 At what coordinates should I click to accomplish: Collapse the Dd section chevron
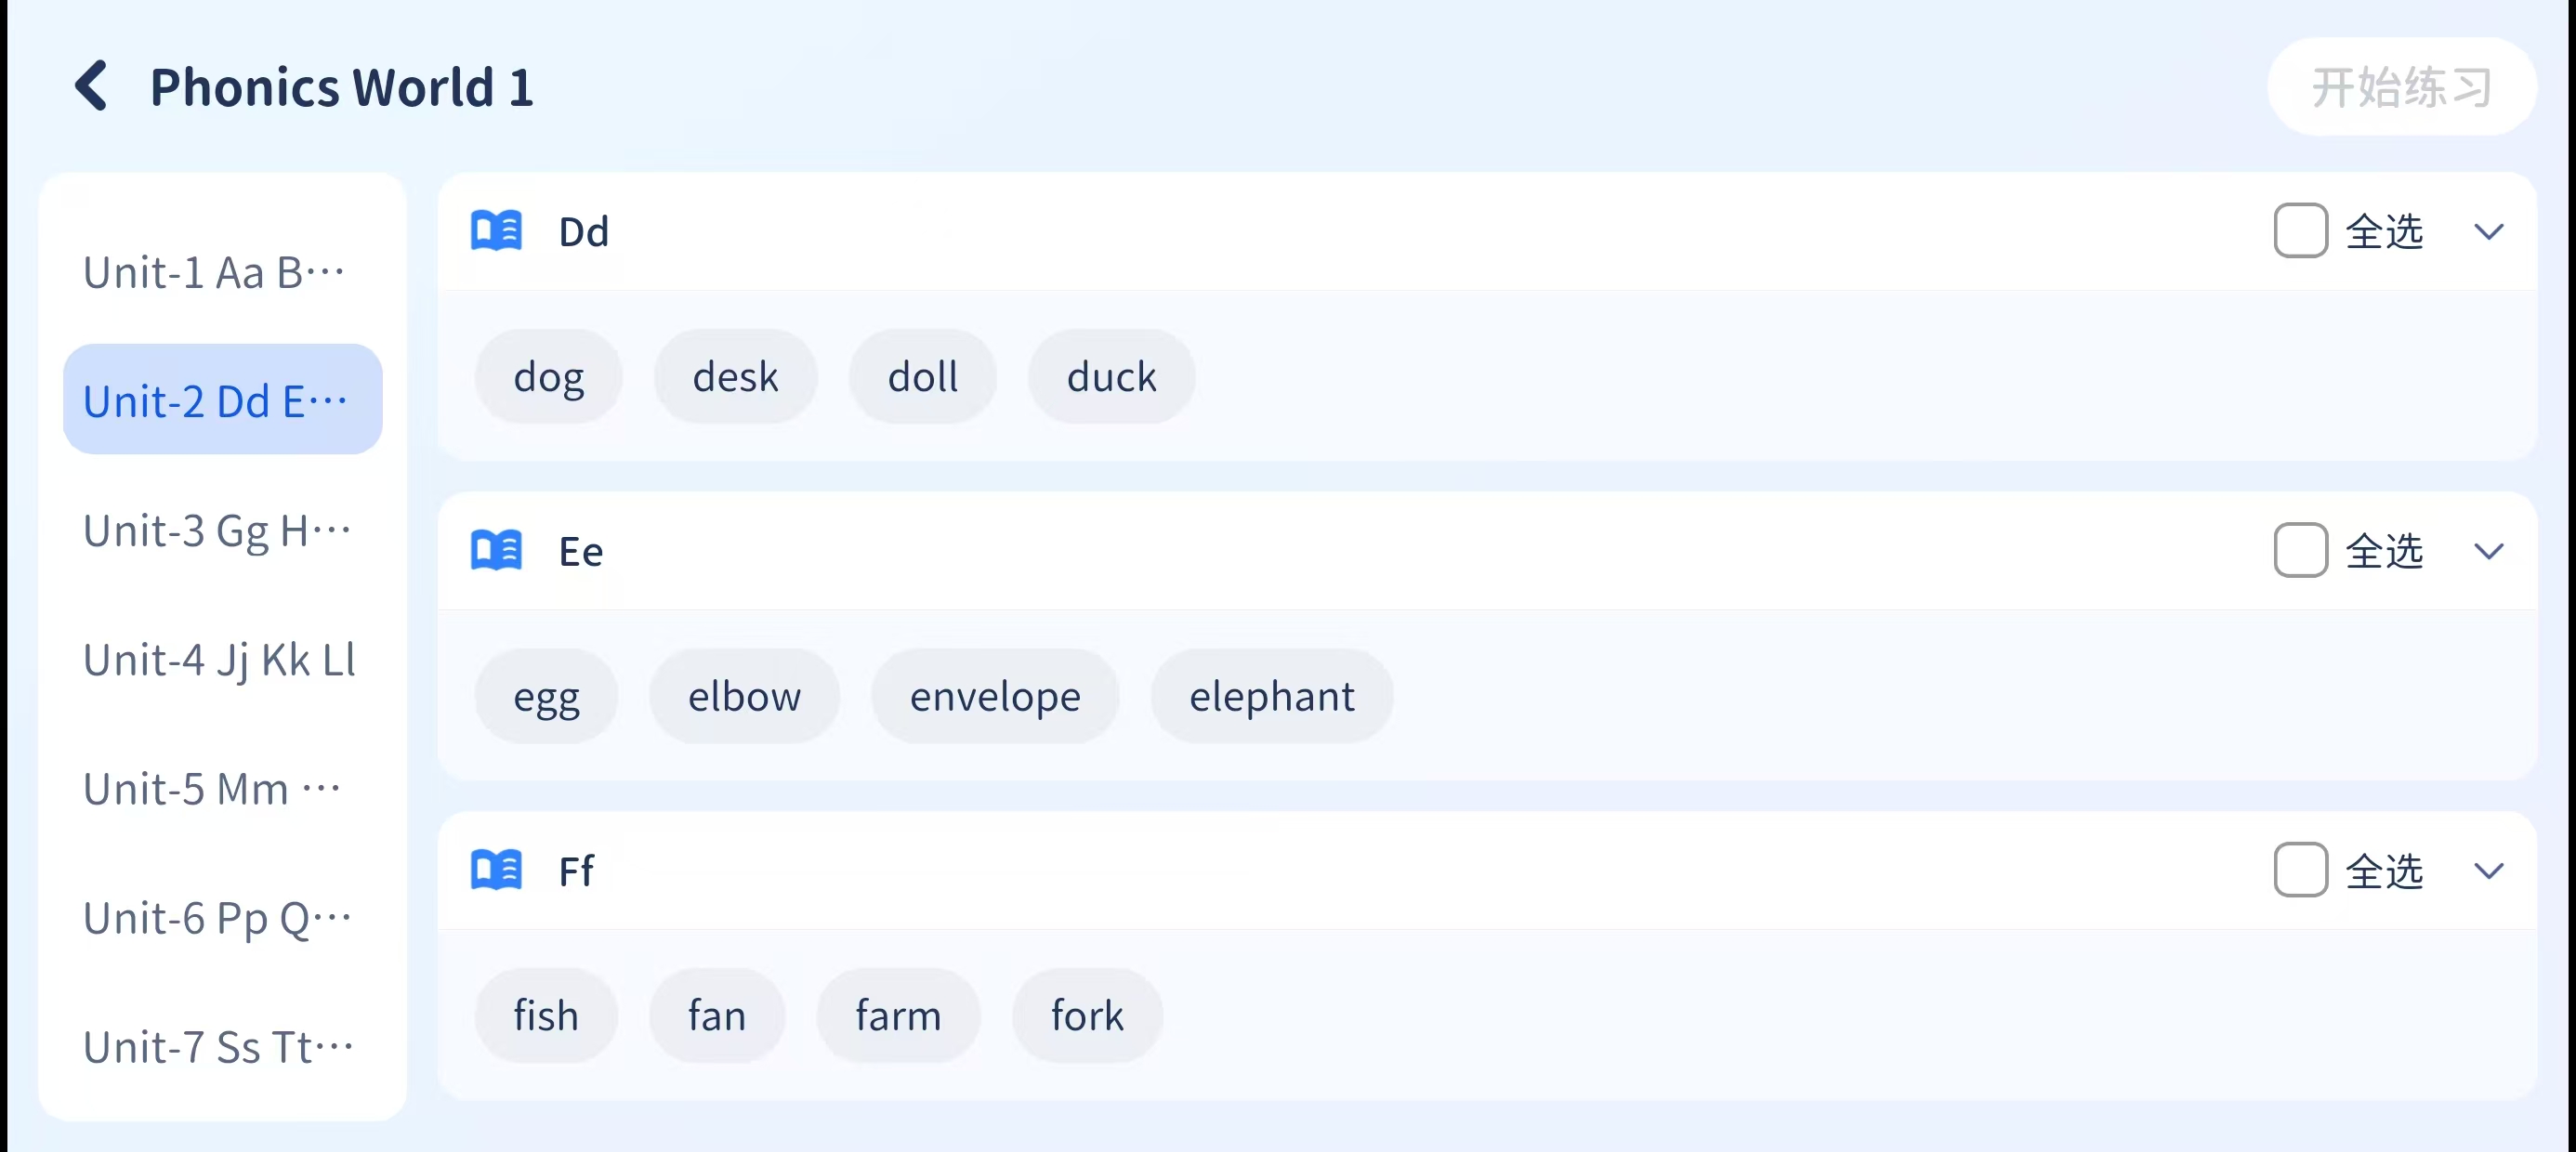click(x=2488, y=231)
